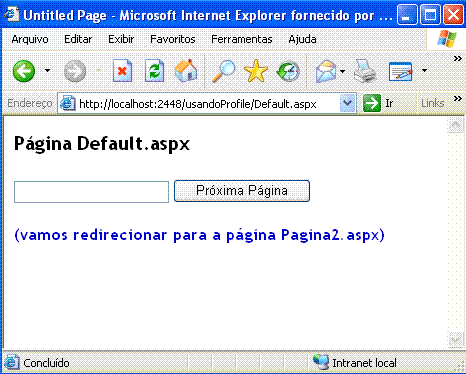Open the Favoritos menu
The height and width of the screenshot is (374, 466).
tap(173, 39)
